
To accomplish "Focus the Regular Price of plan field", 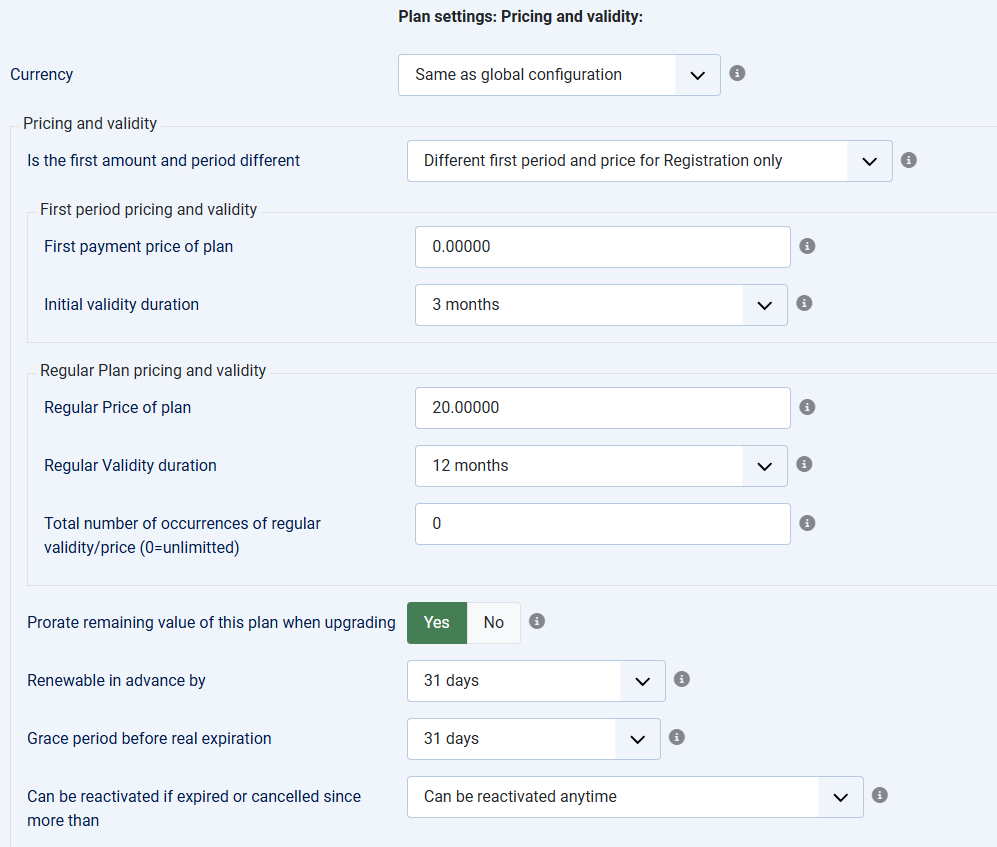I will [x=603, y=408].
